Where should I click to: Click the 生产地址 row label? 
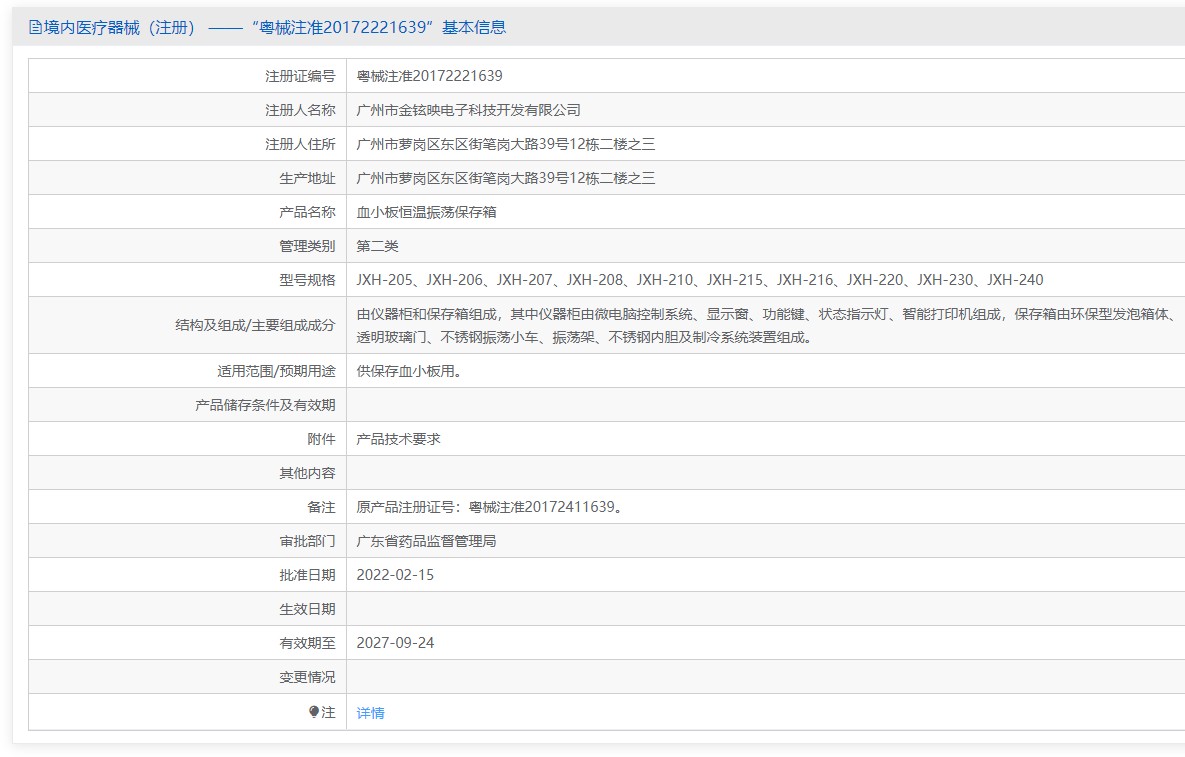307,178
